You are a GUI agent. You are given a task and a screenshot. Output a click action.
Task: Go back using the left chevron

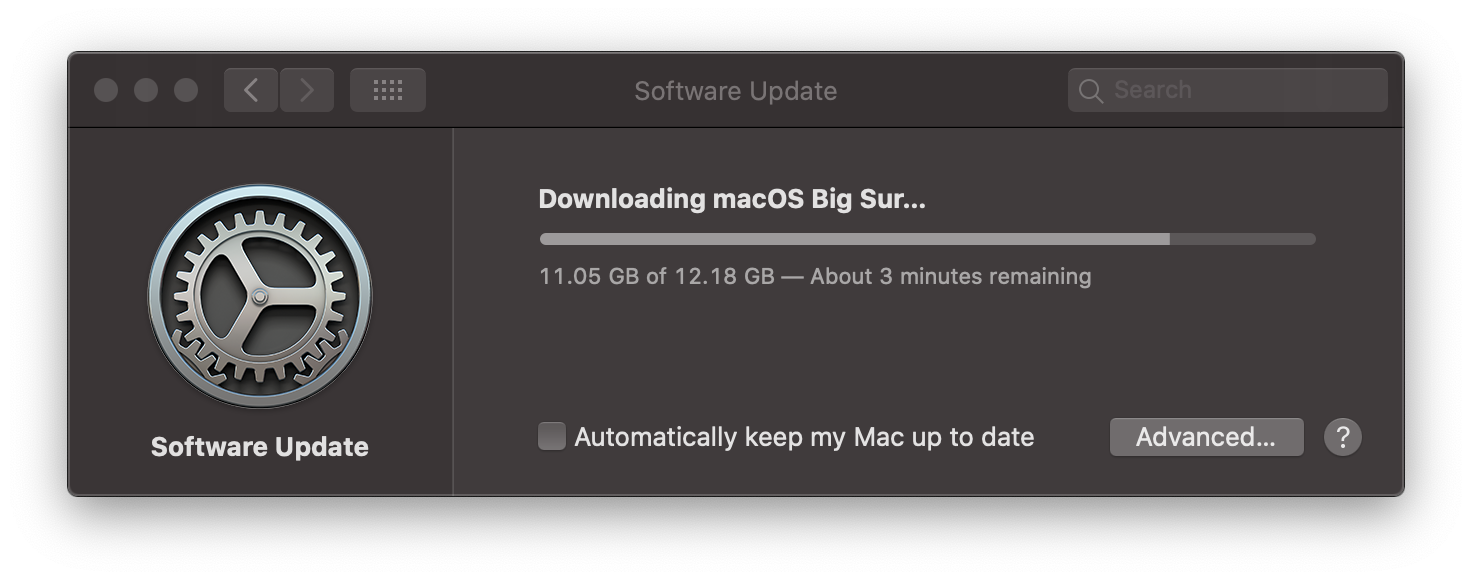pos(251,90)
